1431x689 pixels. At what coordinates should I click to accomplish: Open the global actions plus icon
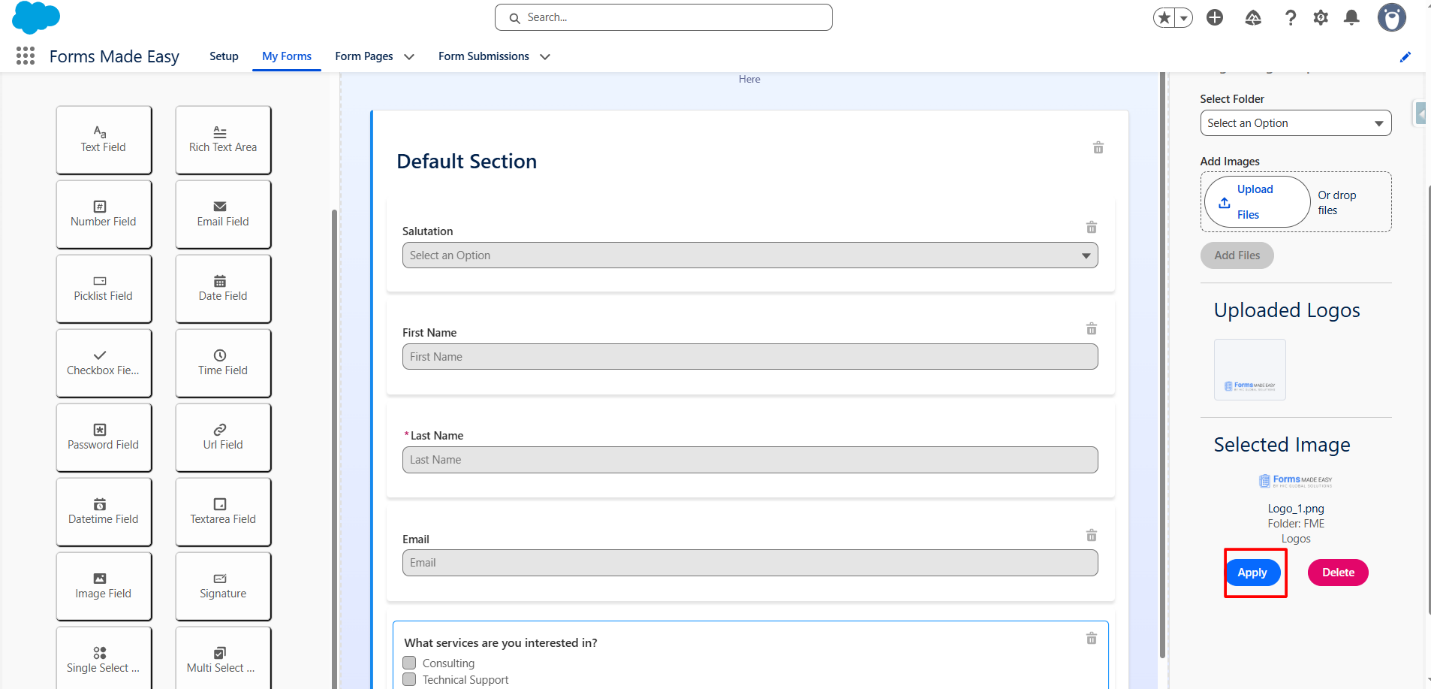(x=1215, y=17)
